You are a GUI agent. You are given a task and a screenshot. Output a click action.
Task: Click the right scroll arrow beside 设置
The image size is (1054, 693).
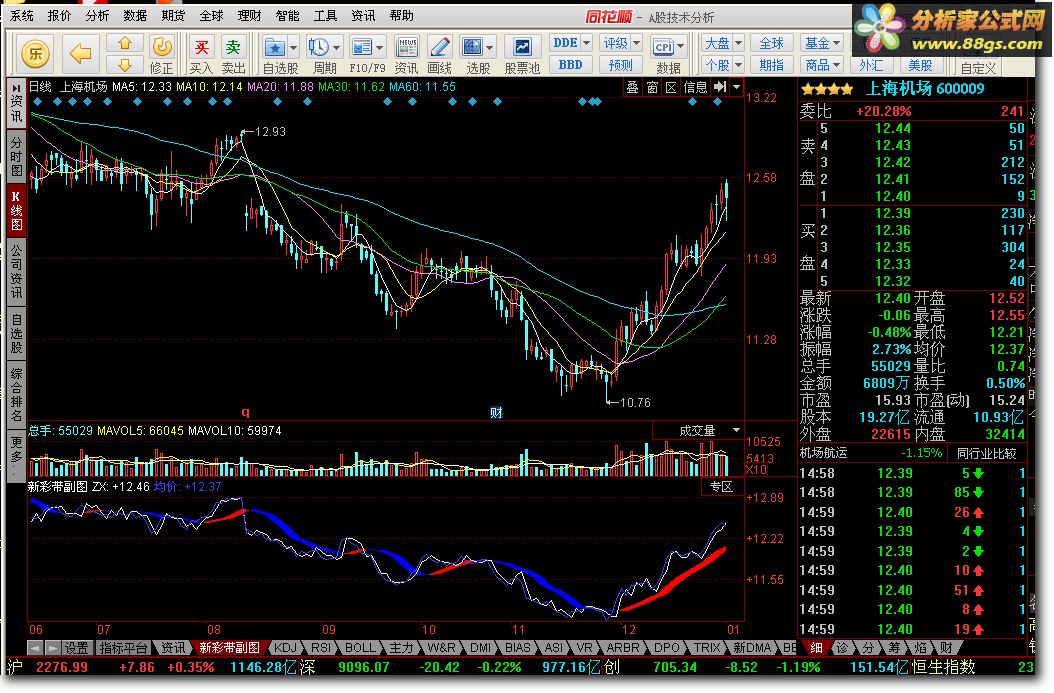(52, 648)
